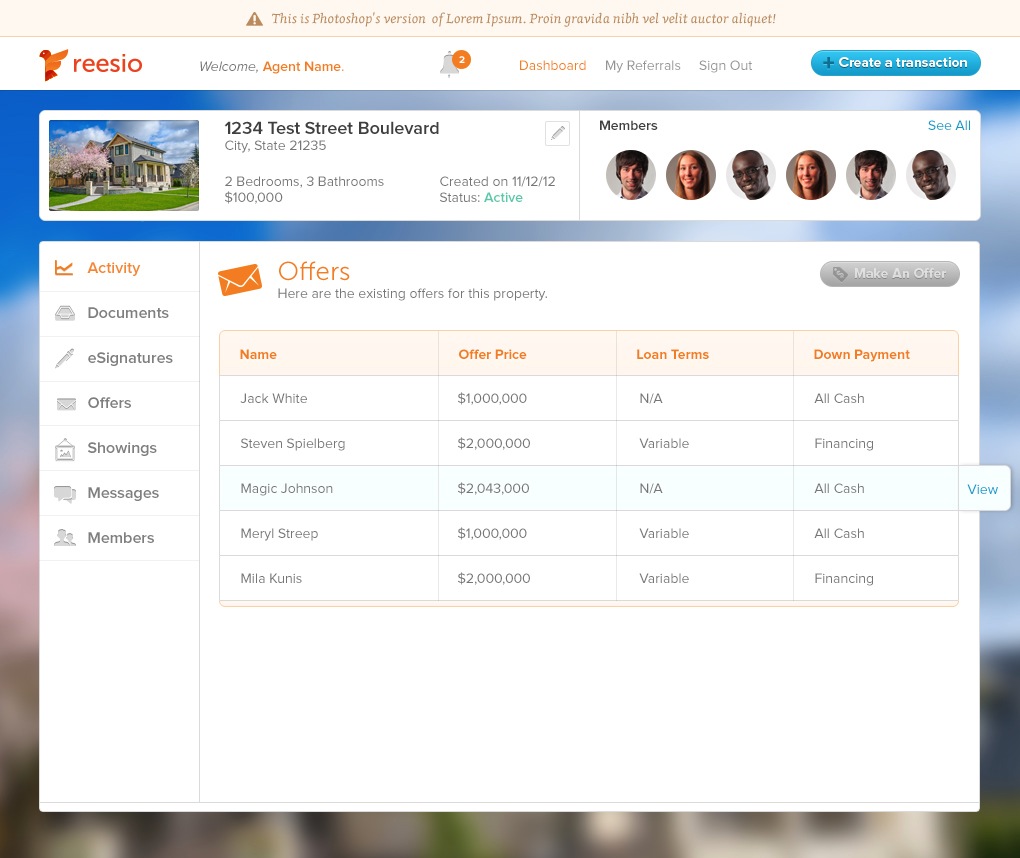Click the reesio bird logo
1020x858 pixels.
point(53,64)
